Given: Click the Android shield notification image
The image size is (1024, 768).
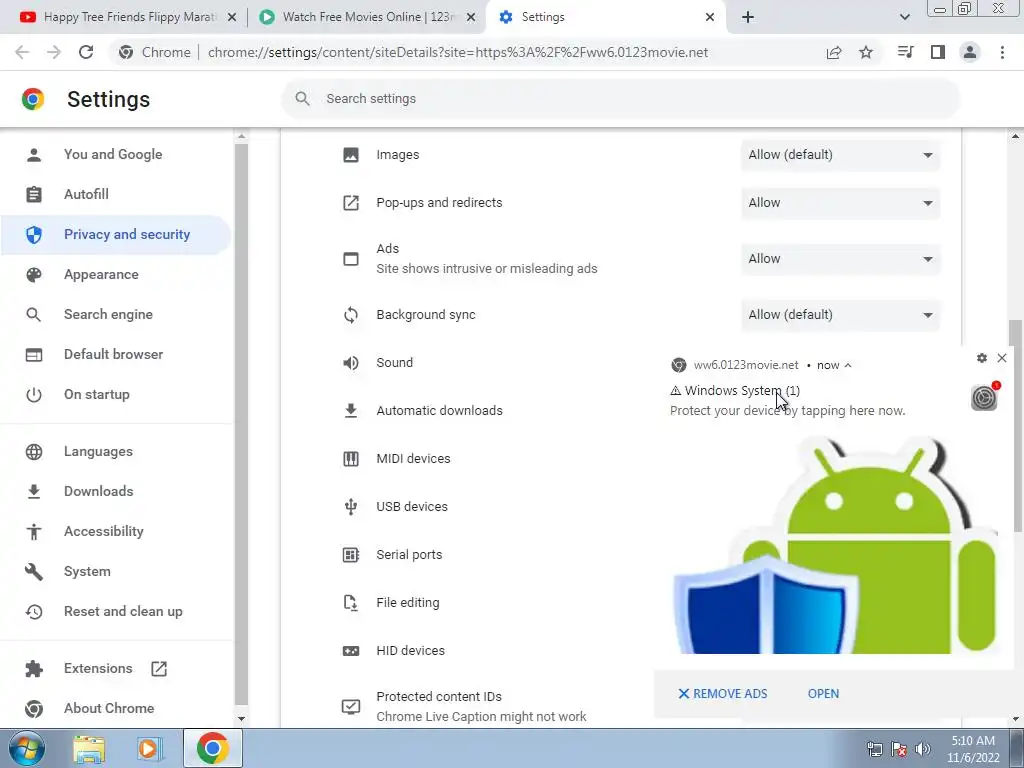Looking at the screenshot, I should point(837,545).
